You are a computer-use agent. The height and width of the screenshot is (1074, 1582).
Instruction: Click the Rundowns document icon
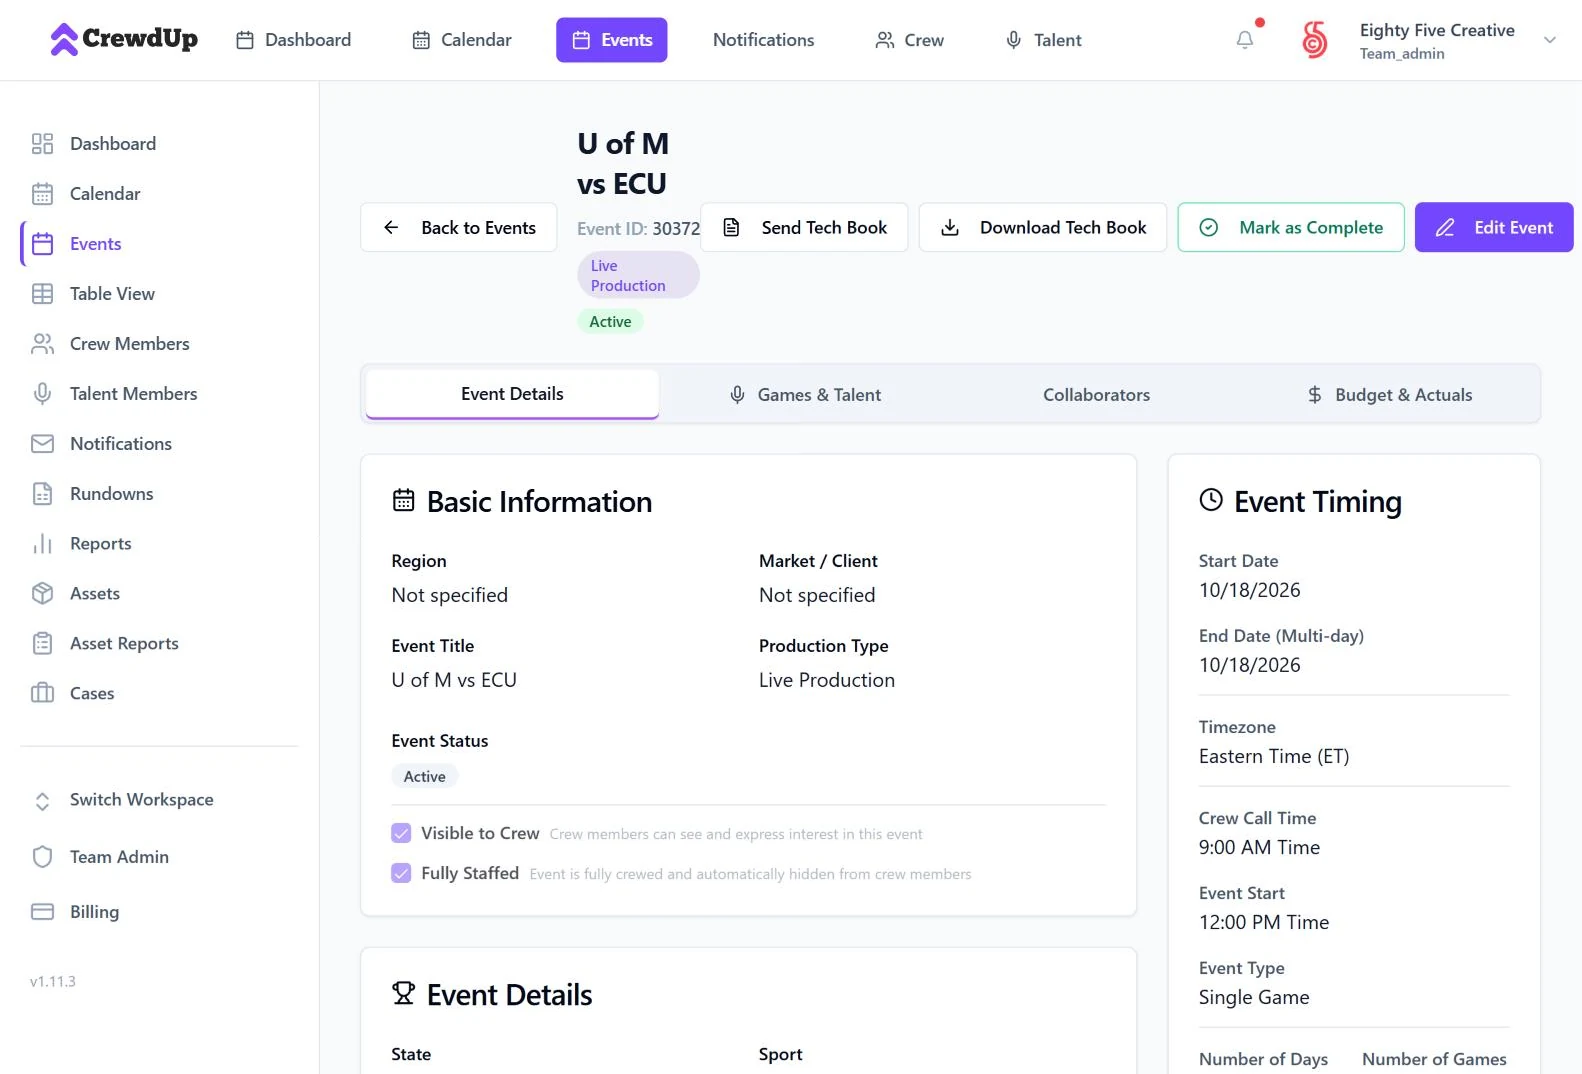tap(42, 494)
